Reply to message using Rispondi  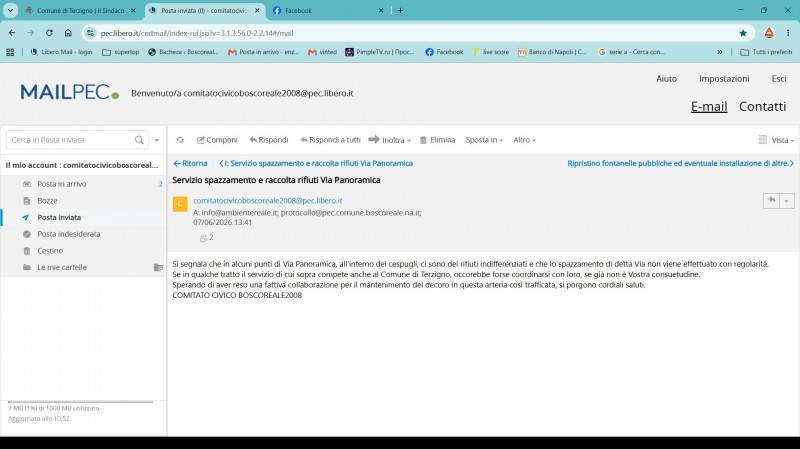point(269,140)
